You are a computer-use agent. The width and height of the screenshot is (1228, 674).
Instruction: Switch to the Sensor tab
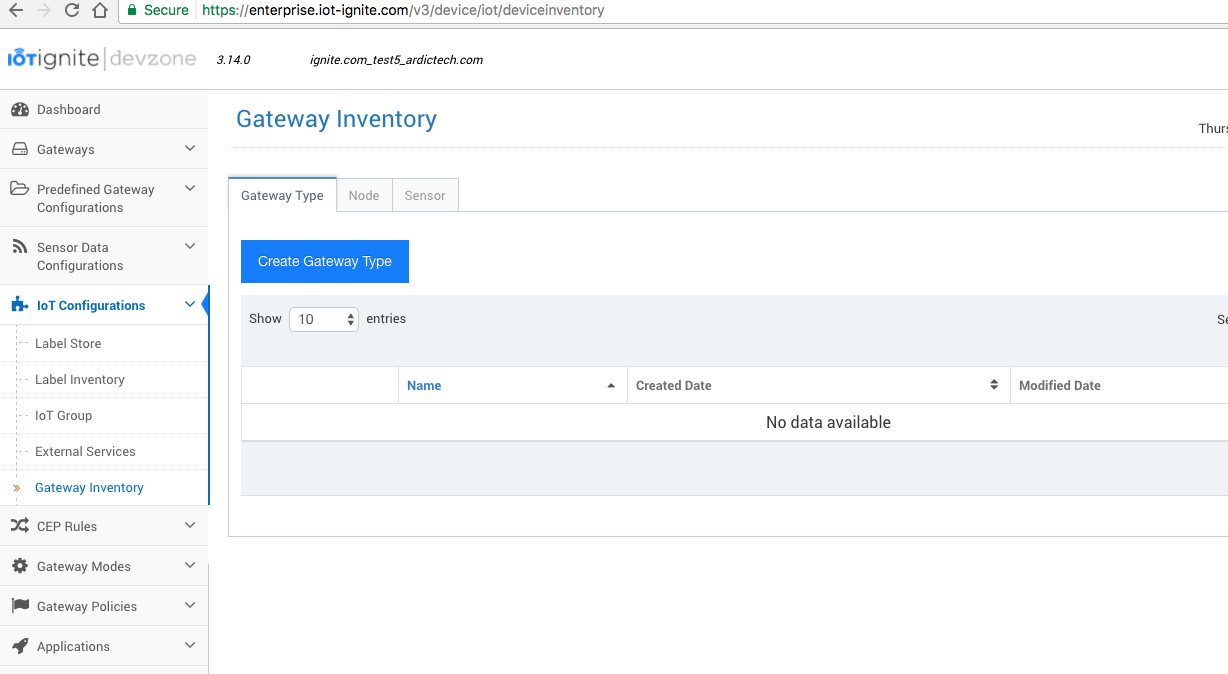click(x=424, y=195)
